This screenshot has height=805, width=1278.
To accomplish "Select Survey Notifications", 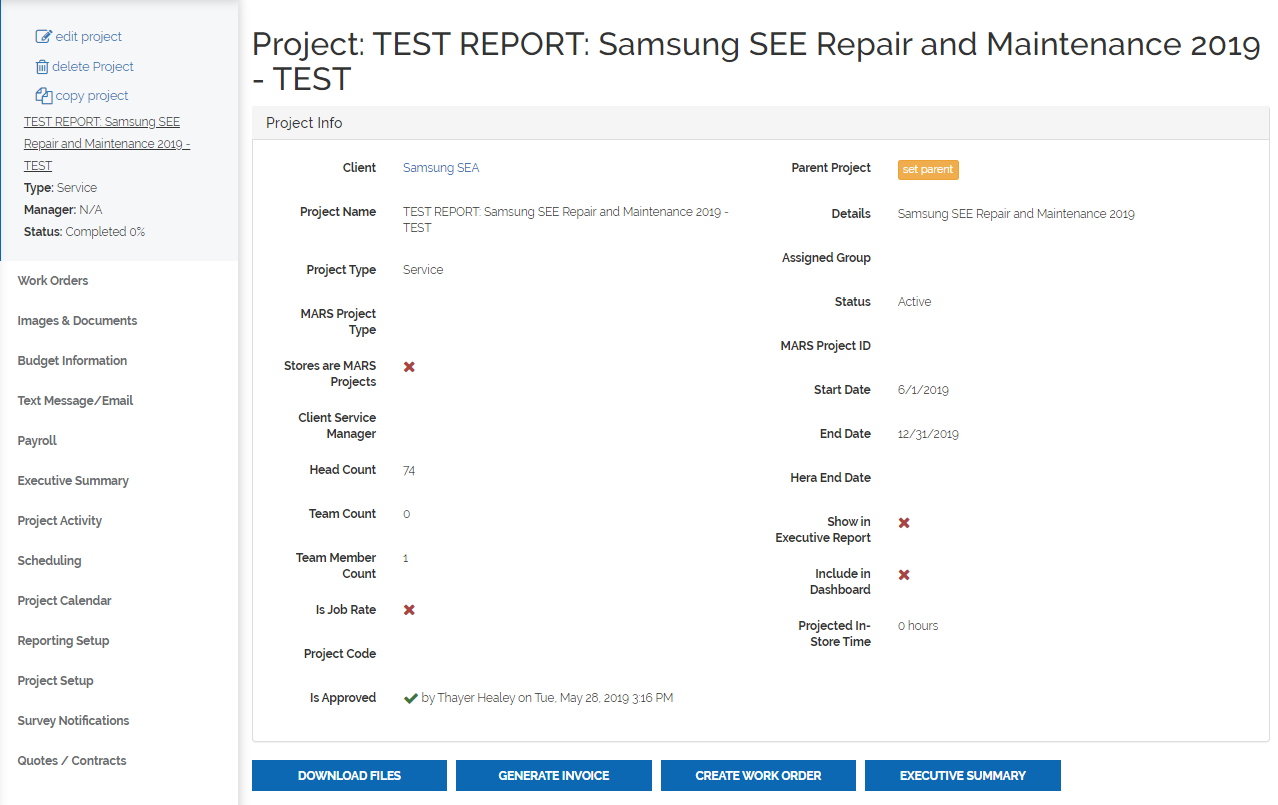I will click(73, 721).
